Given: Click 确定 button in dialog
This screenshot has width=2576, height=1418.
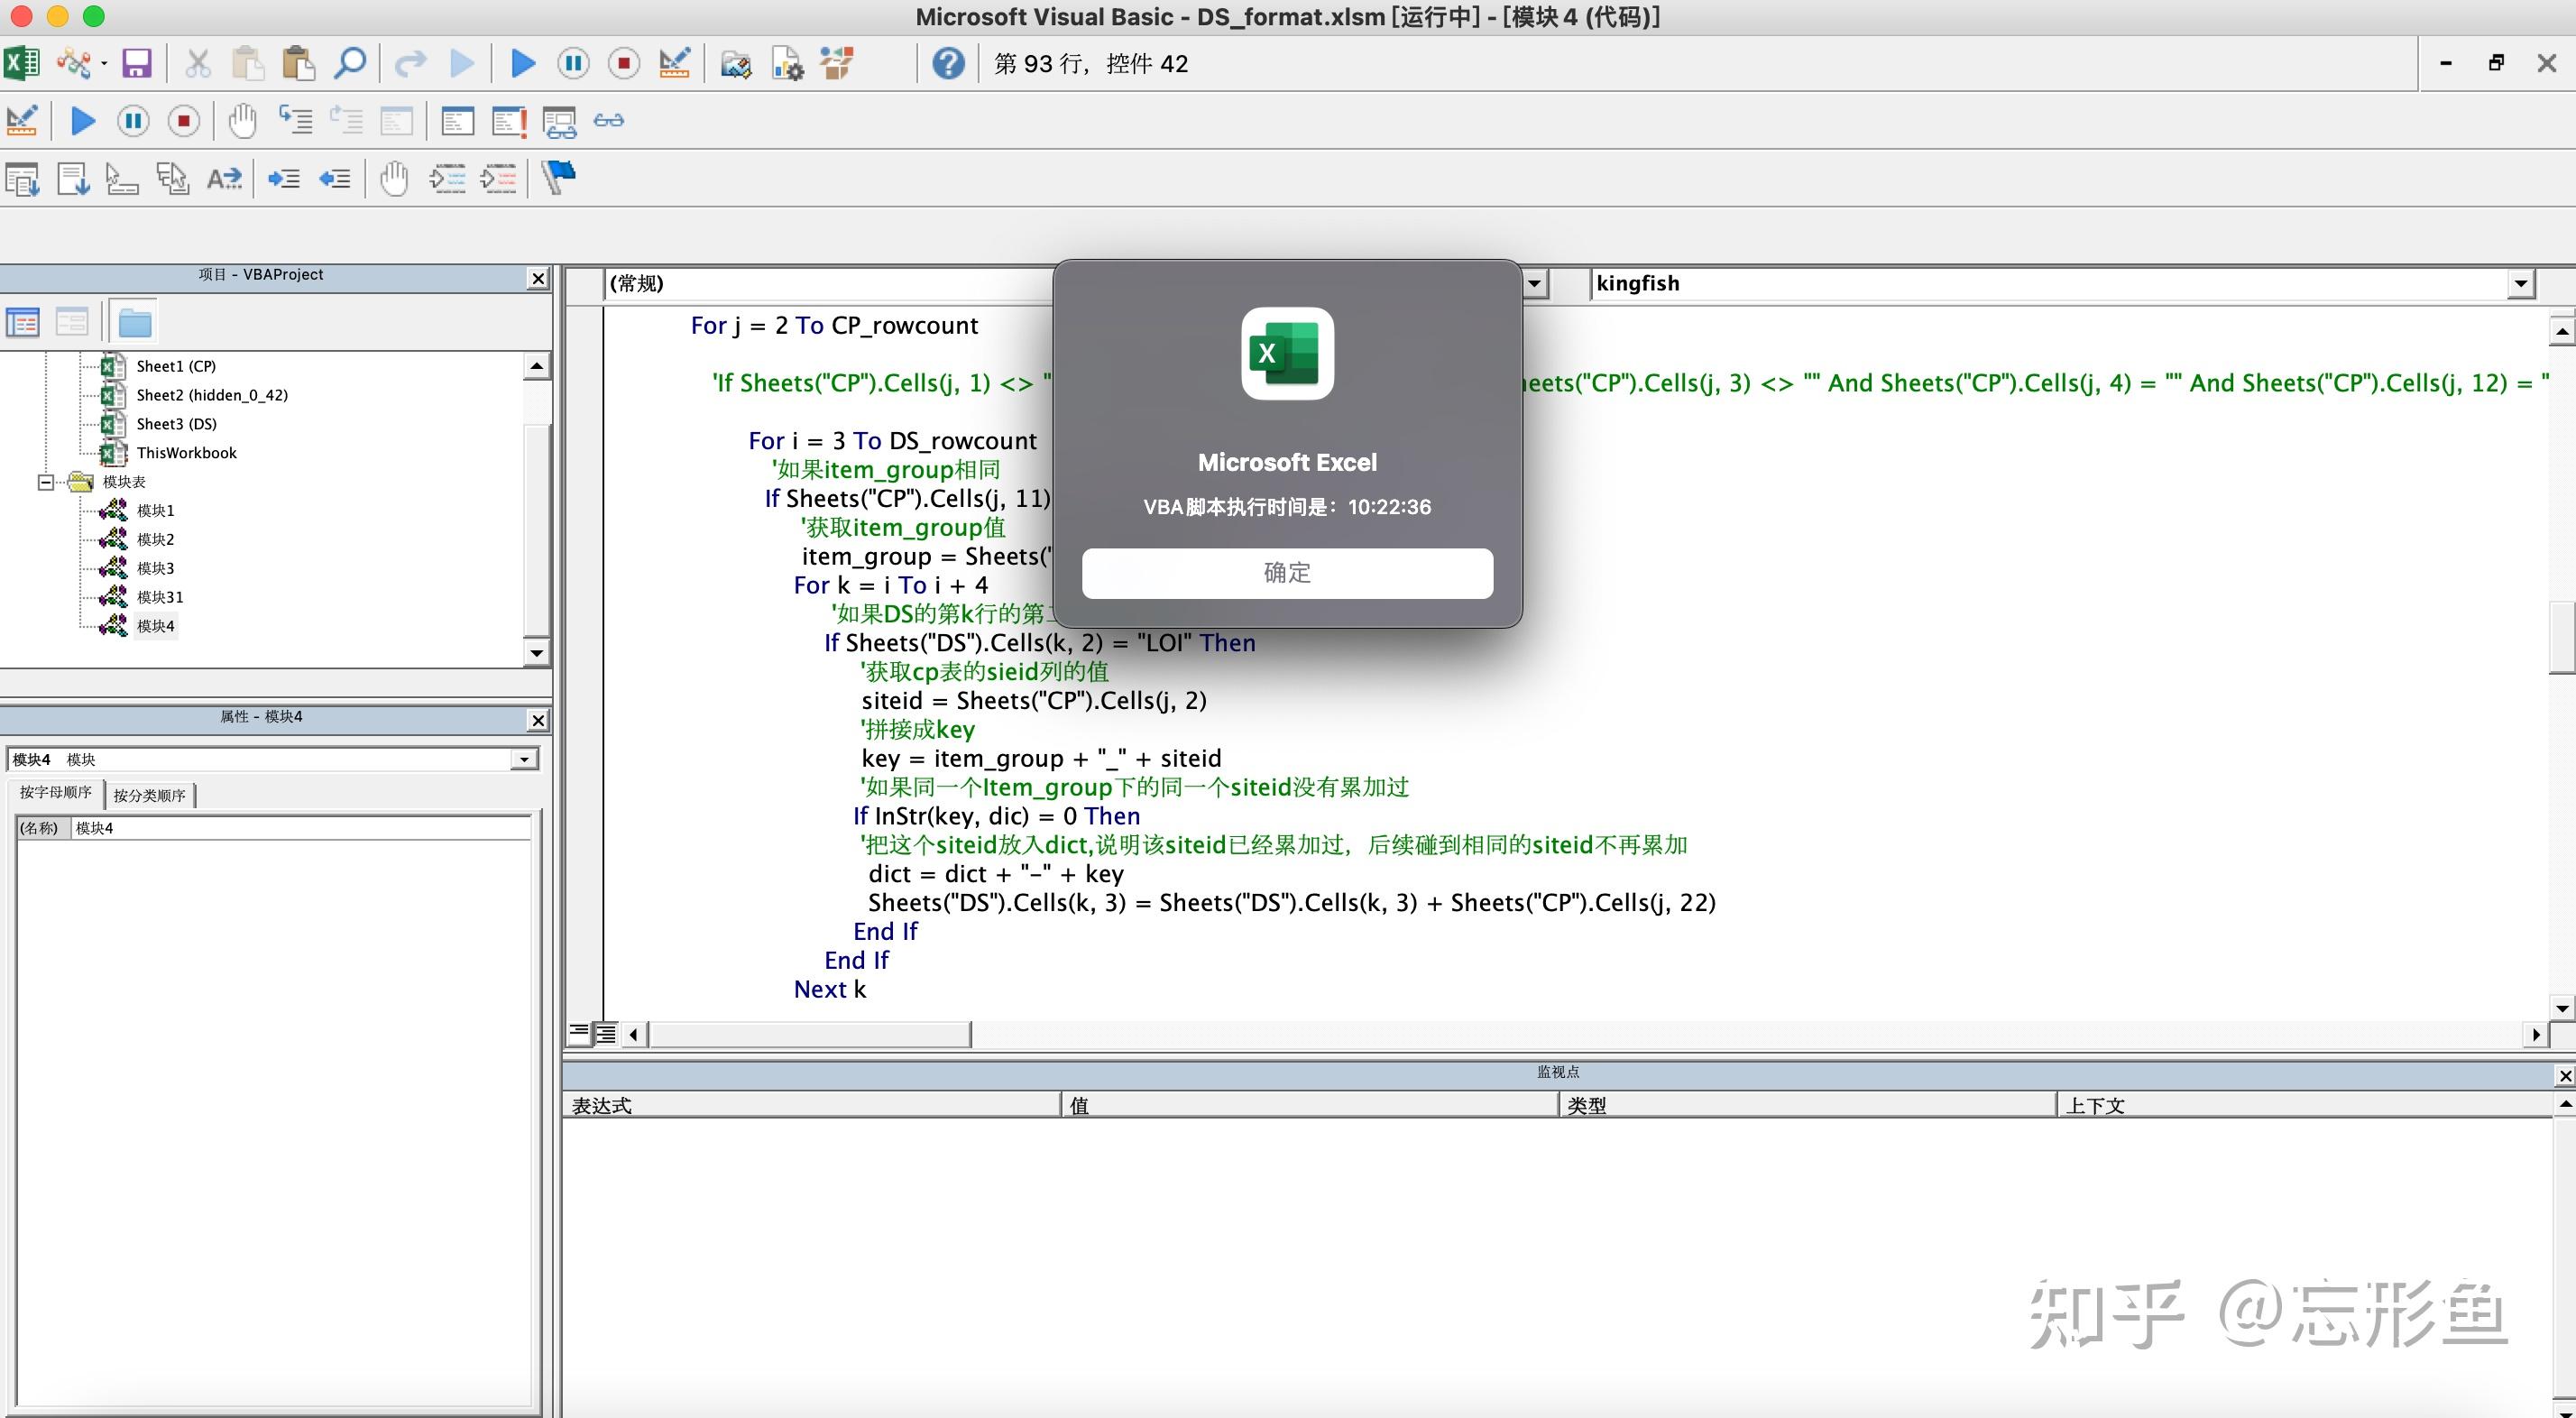Looking at the screenshot, I should tap(1287, 573).
